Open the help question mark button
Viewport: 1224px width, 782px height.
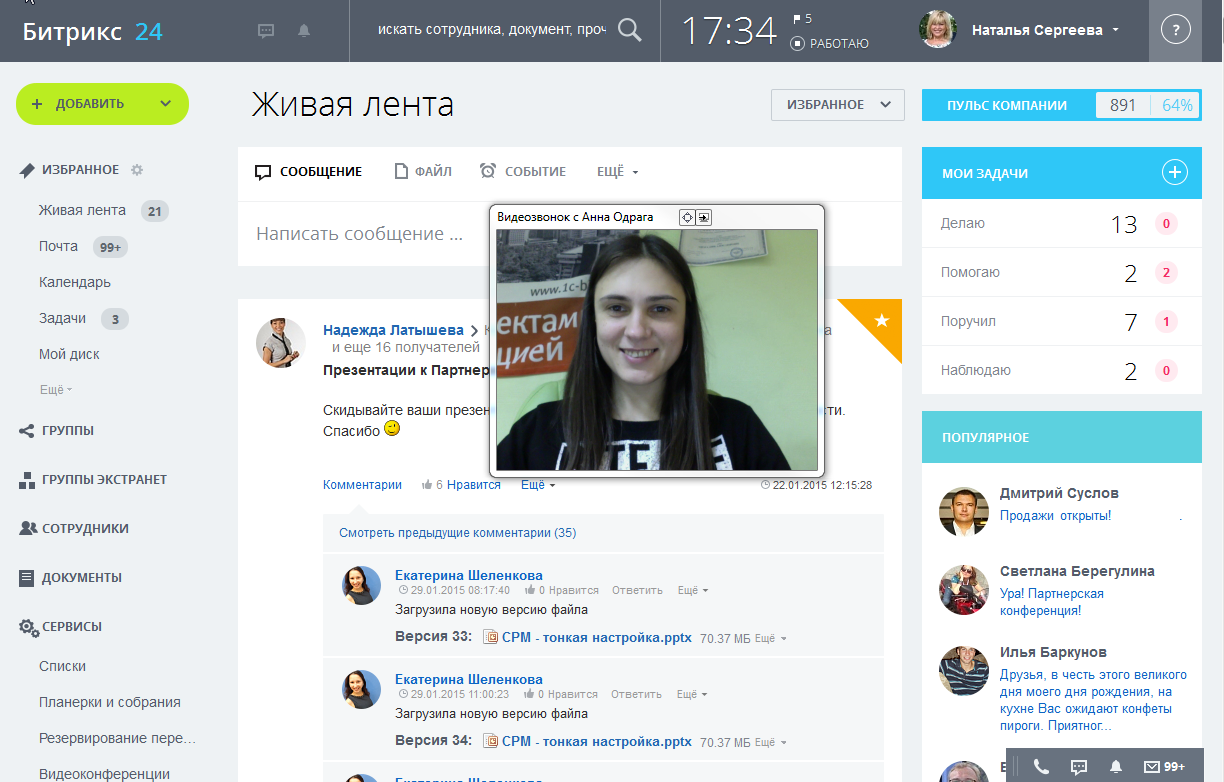[x=1176, y=30]
